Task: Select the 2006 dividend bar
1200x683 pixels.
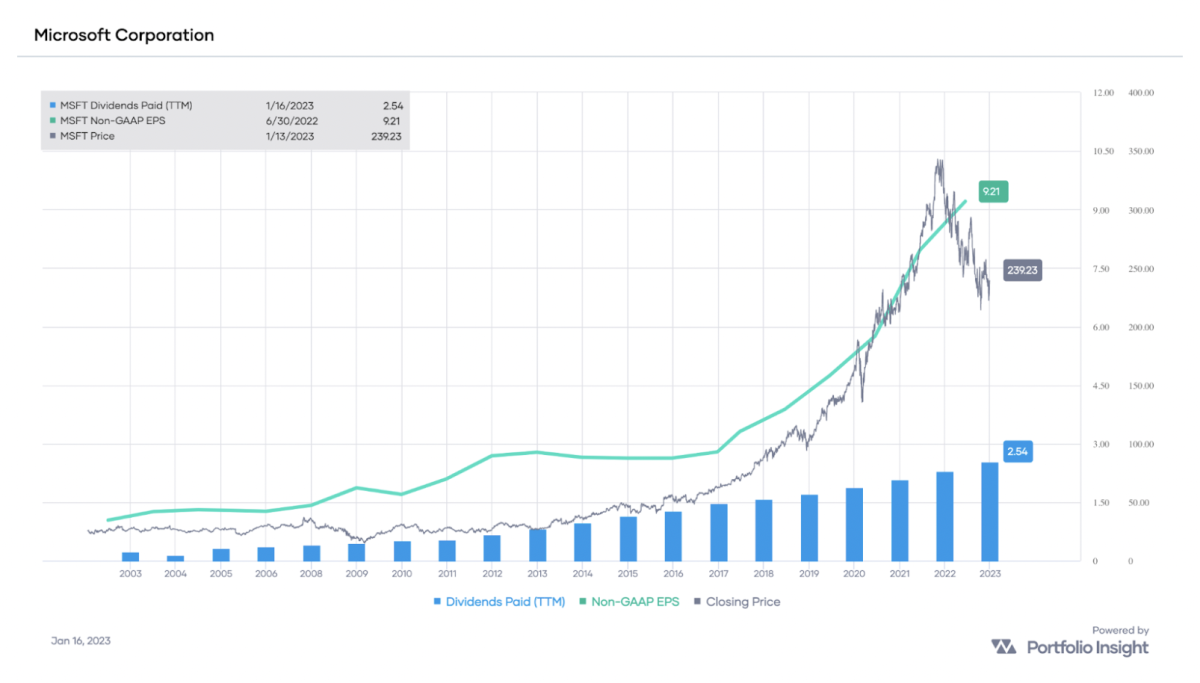Action: coord(266,554)
